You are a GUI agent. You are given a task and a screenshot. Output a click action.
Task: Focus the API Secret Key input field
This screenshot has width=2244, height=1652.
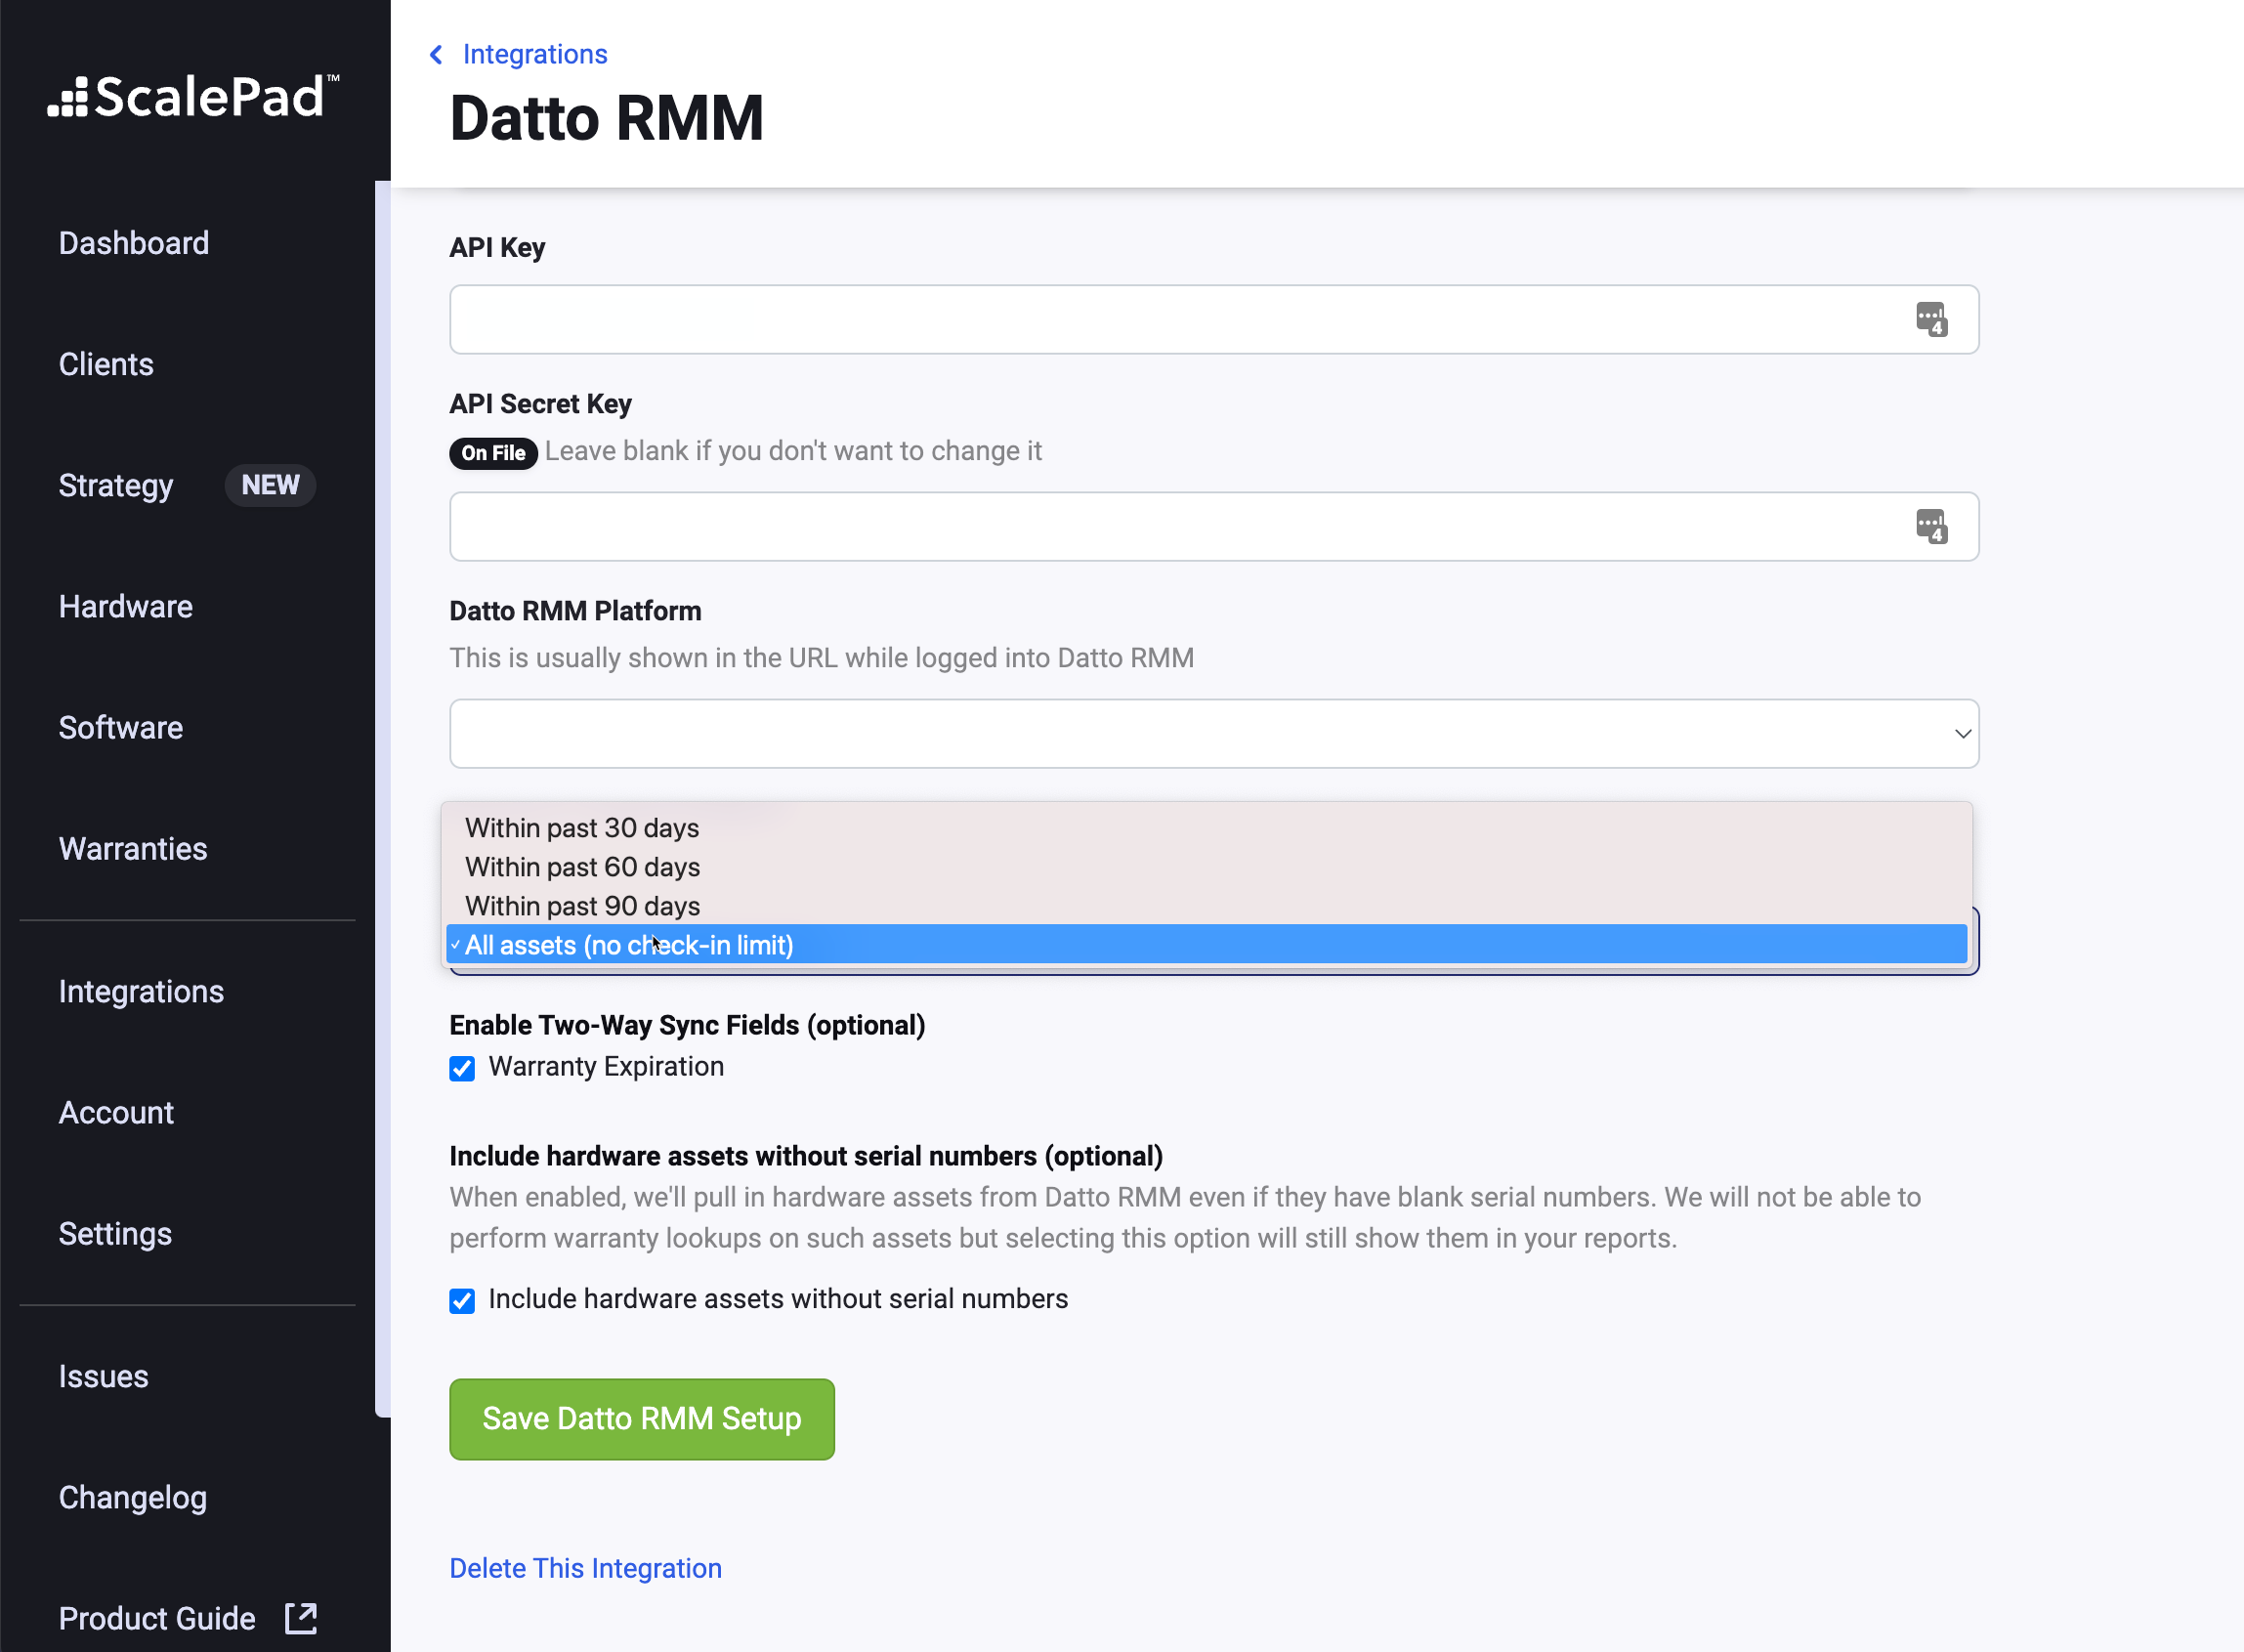click(1214, 526)
